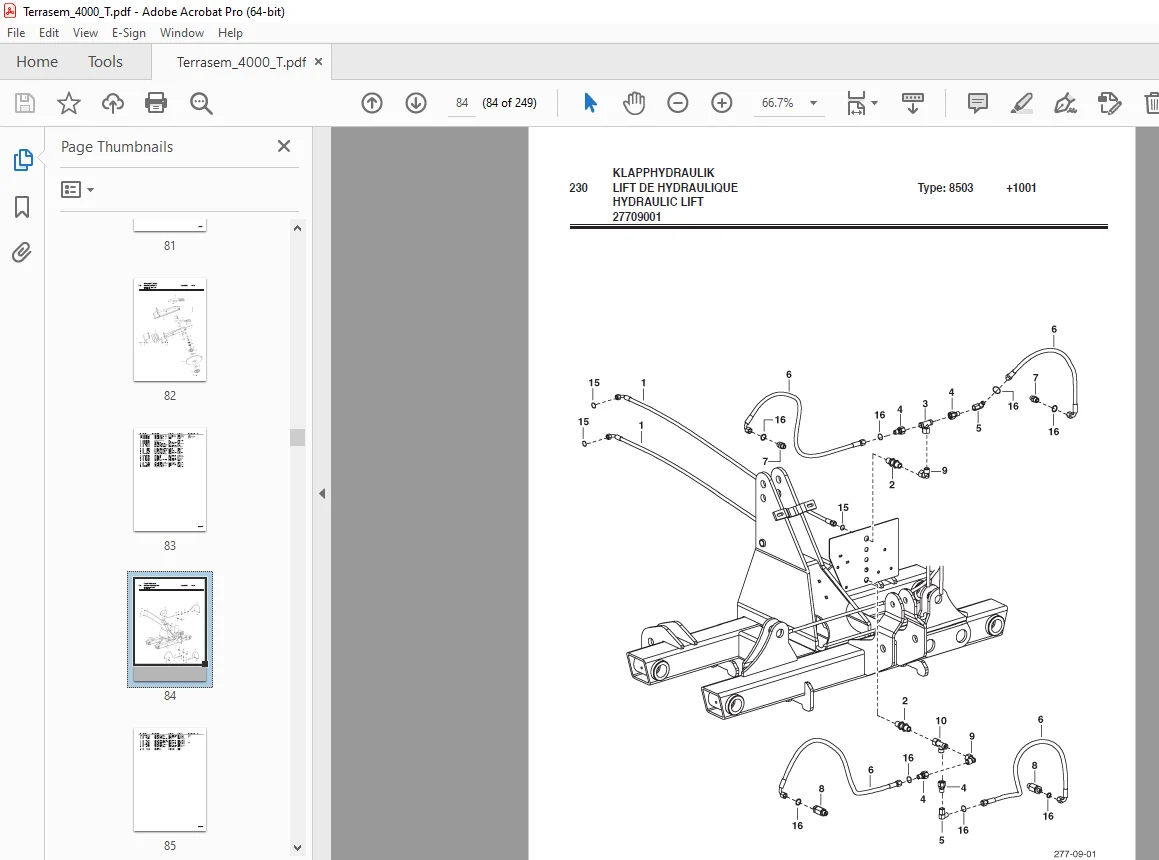Print the document with the printer icon
The height and width of the screenshot is (860, 1159).
(x=156, y=103)
